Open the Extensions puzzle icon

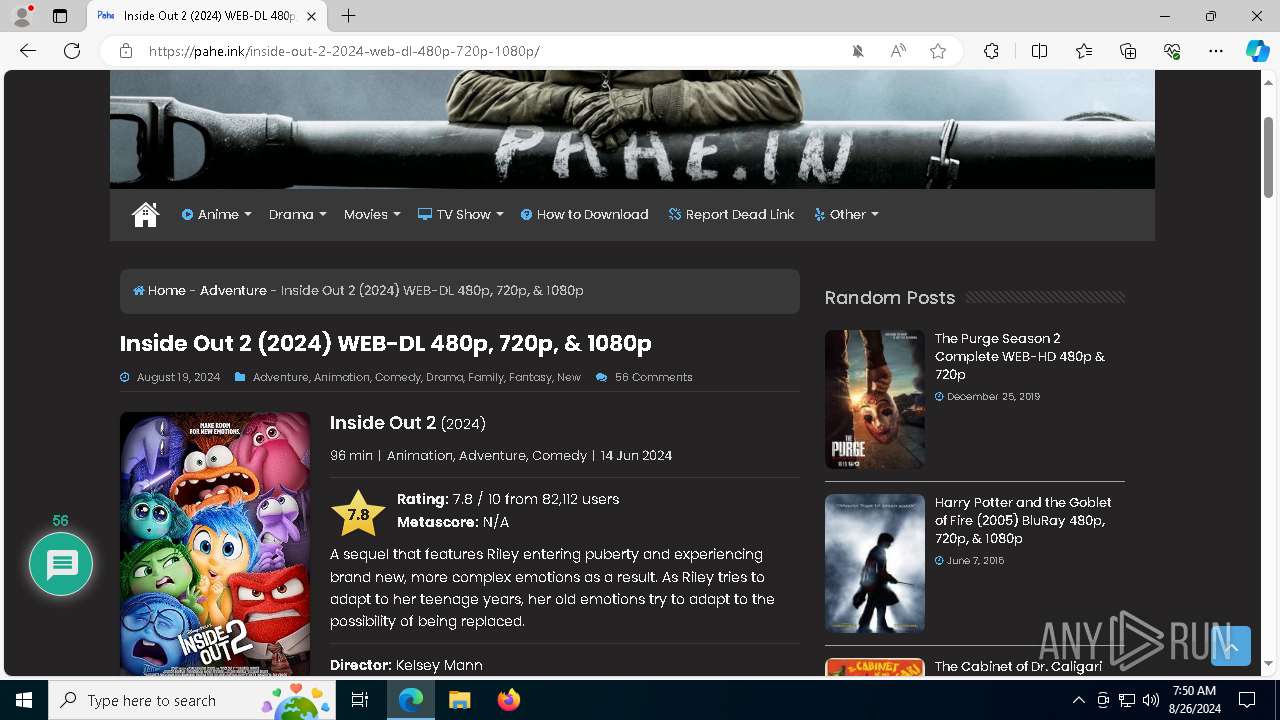tap(991, 51)
